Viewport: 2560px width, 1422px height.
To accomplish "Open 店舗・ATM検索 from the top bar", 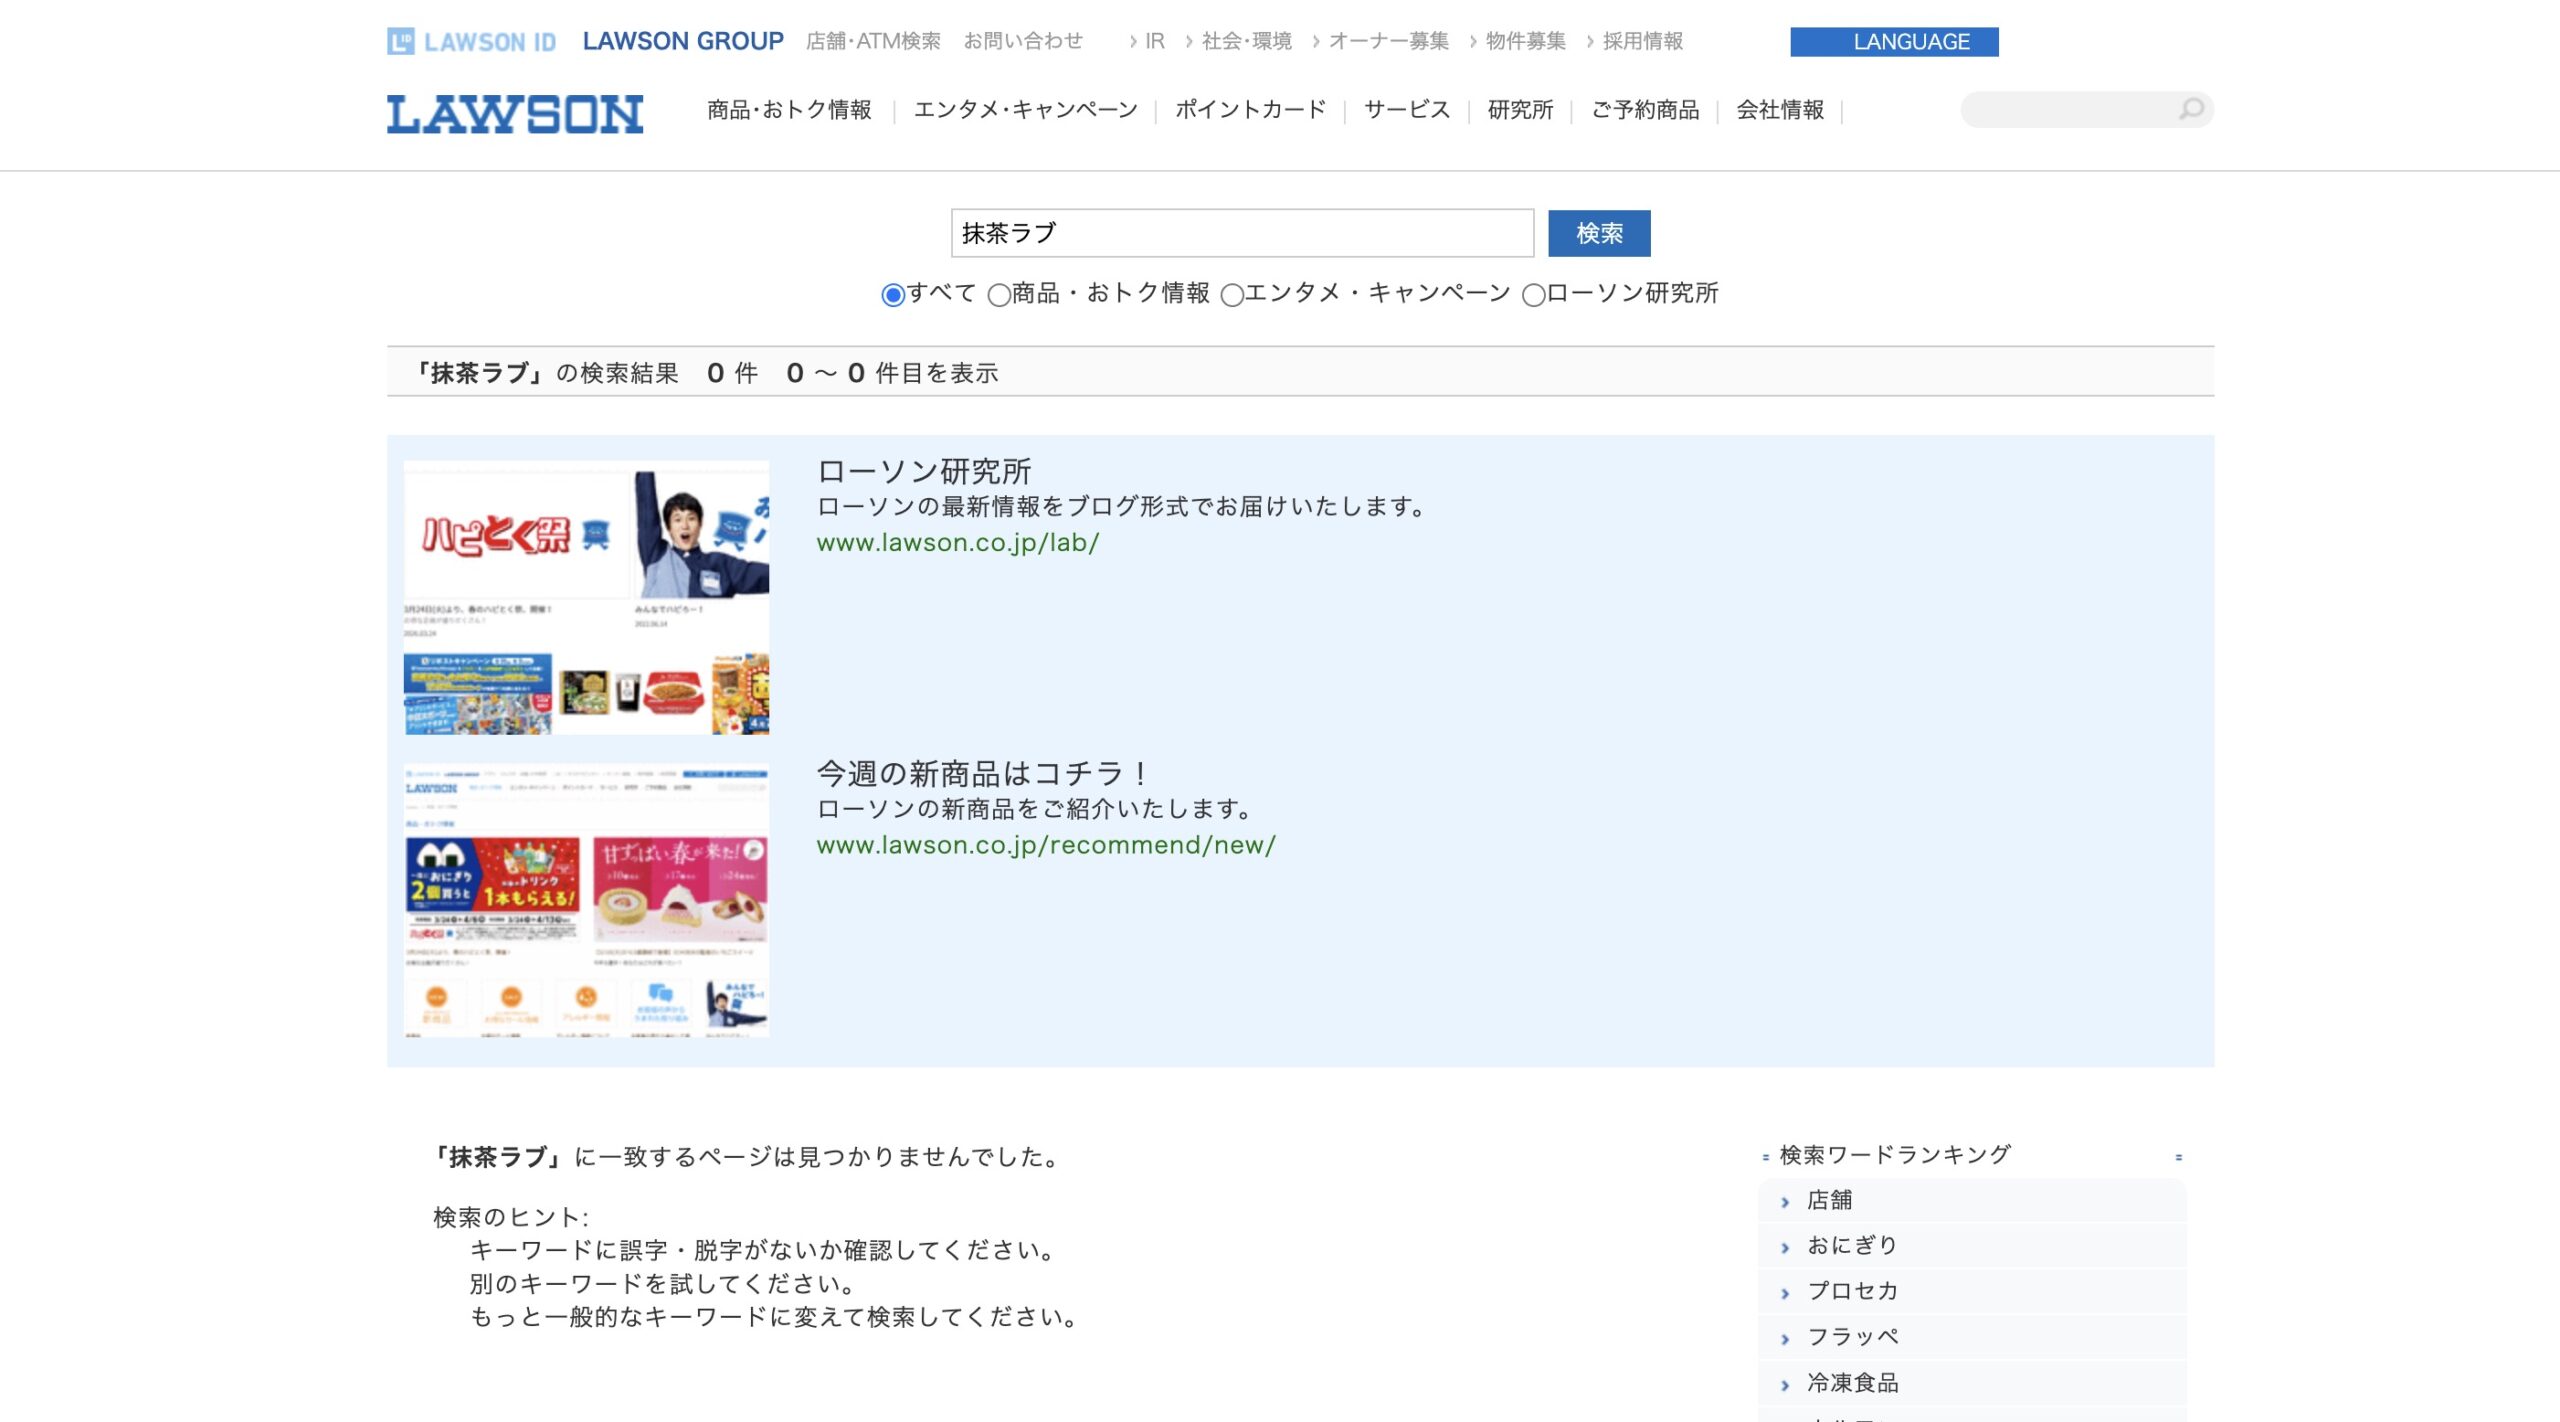I will pyautogui.click(x=874, y=41).
